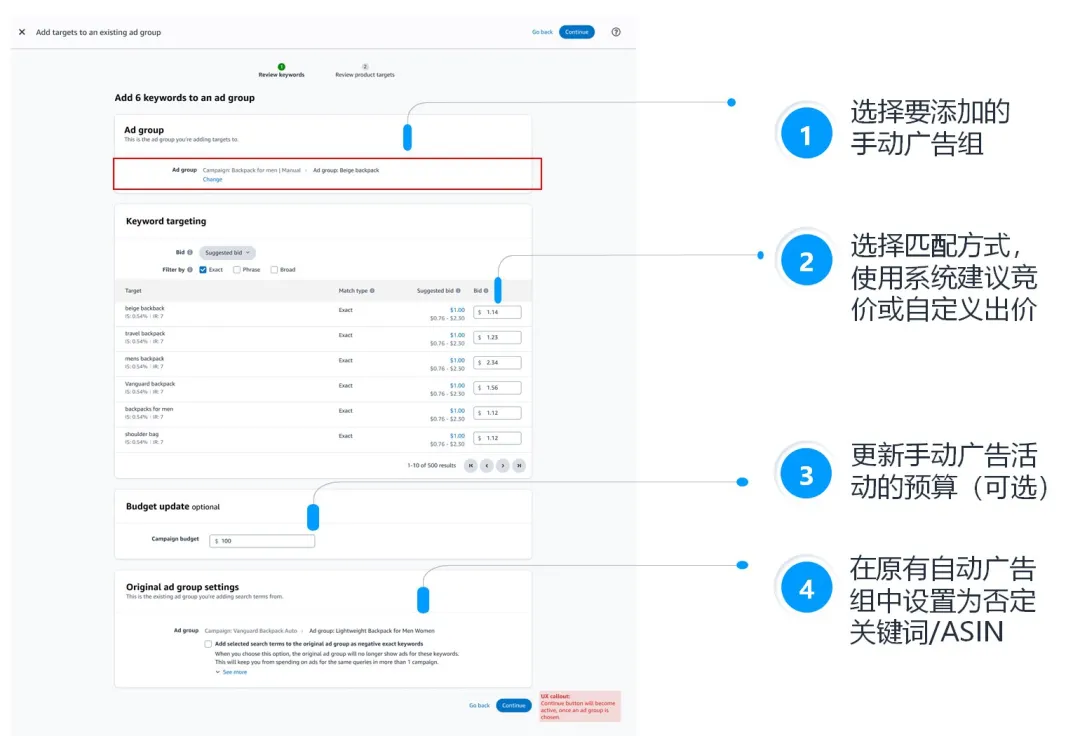
Task: Check the Broad filter checkbox
Action: point(274,270)
